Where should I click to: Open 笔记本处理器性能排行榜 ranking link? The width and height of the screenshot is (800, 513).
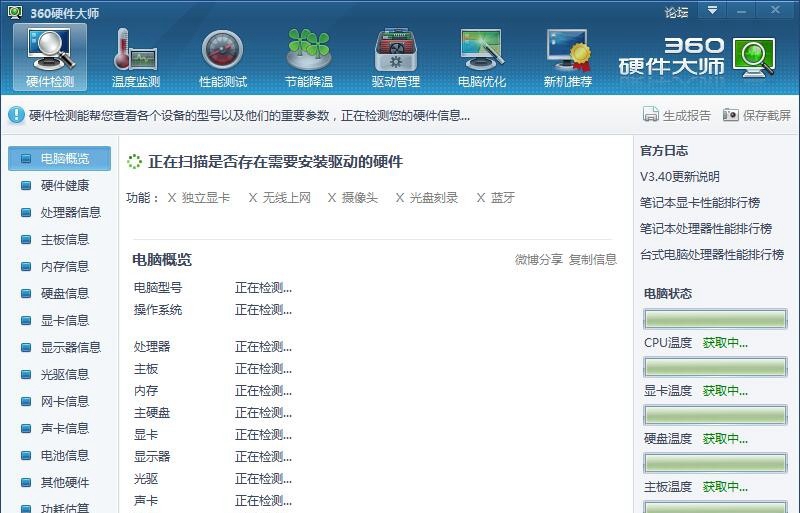point(706,229)
